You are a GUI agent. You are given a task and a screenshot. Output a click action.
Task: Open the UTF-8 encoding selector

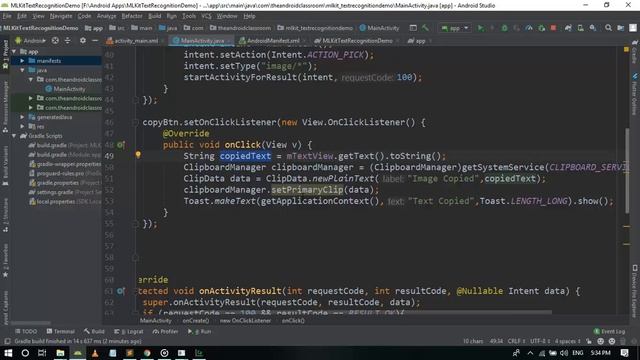coord(540,341)
